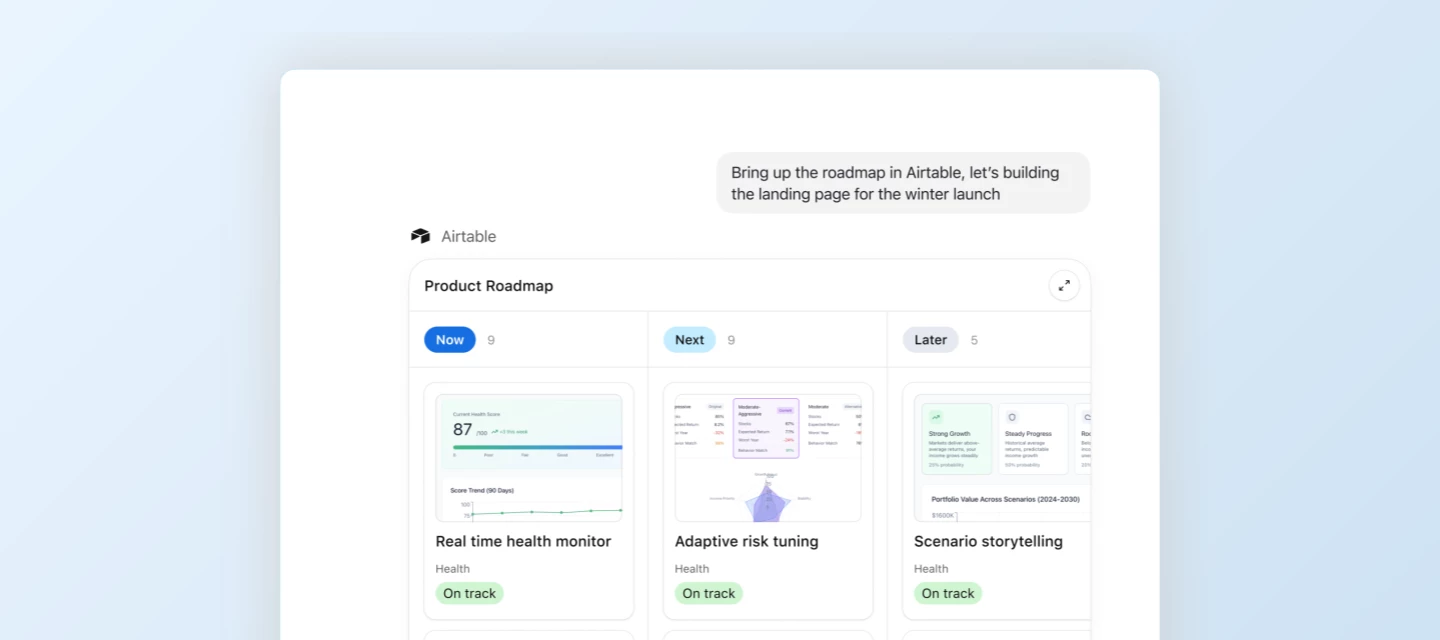
Task: Click Health label under Real time health monitor
Action: pos(453,569)
